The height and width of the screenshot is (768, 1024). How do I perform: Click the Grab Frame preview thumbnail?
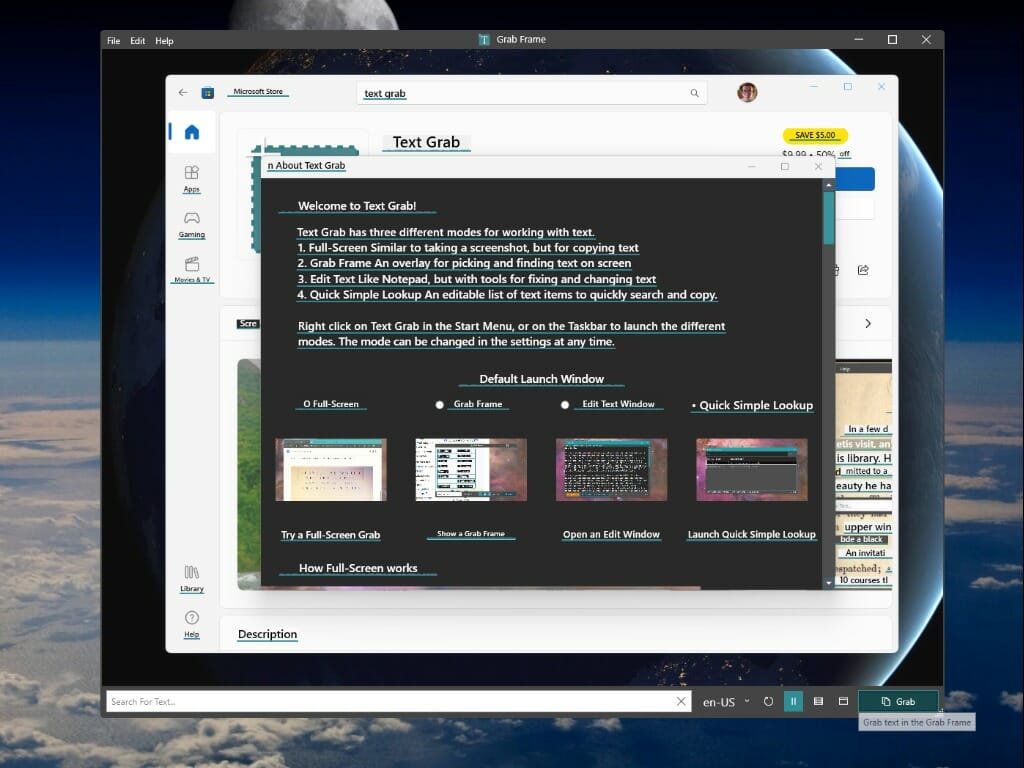(x=471, y=470)
